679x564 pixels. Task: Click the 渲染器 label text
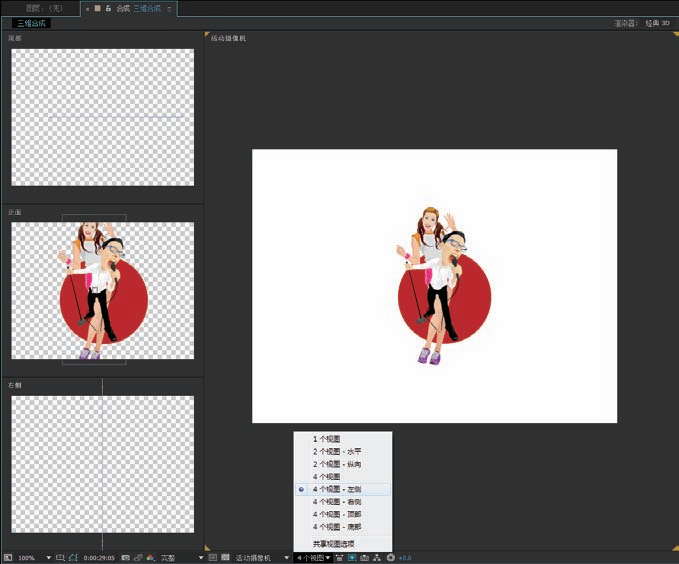coord(626,23)
